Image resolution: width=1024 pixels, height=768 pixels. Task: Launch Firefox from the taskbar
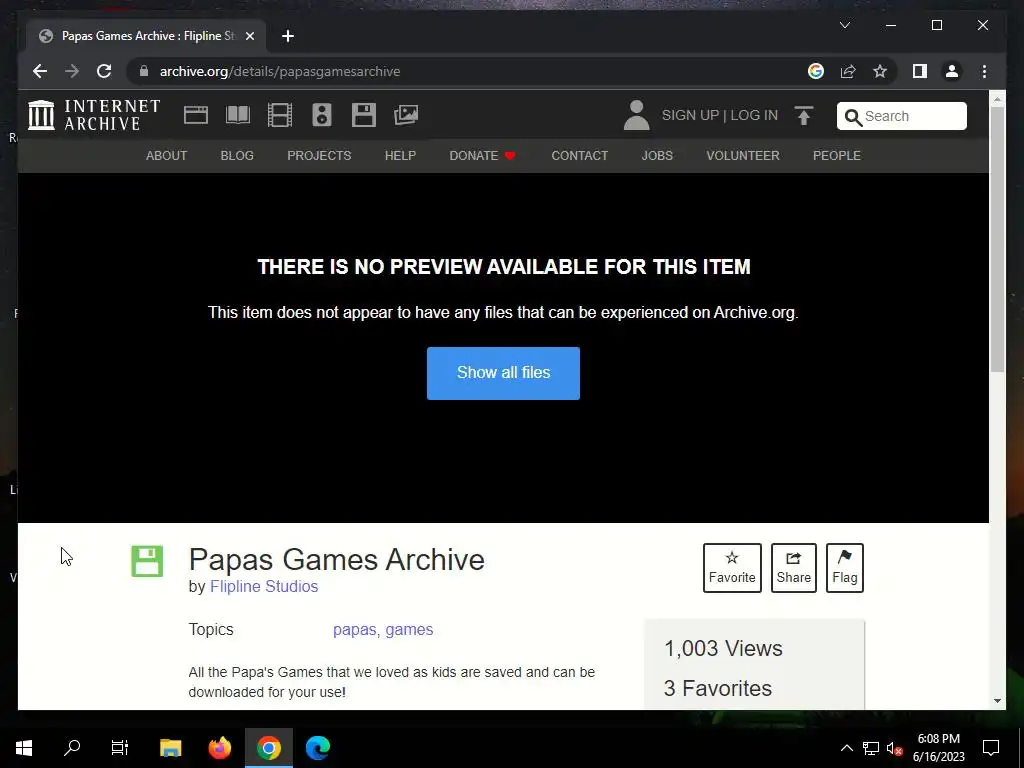tap(219, 748)
